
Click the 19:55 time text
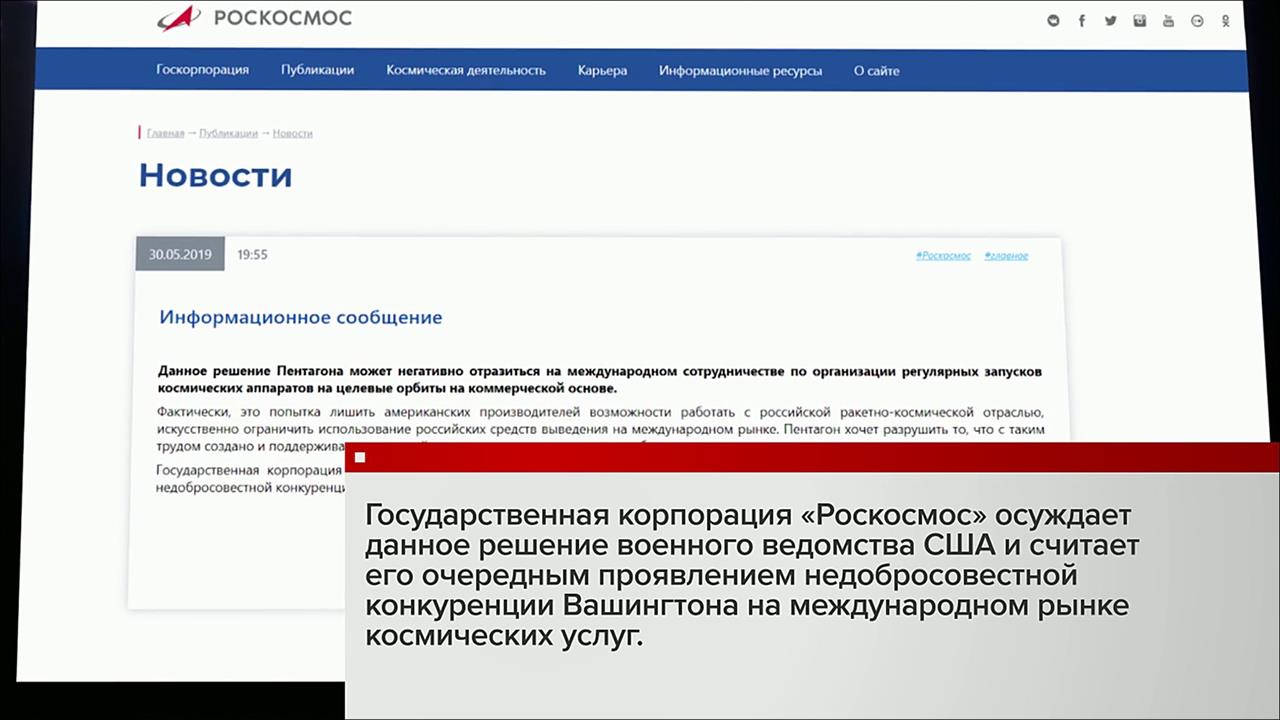point(252,255)
